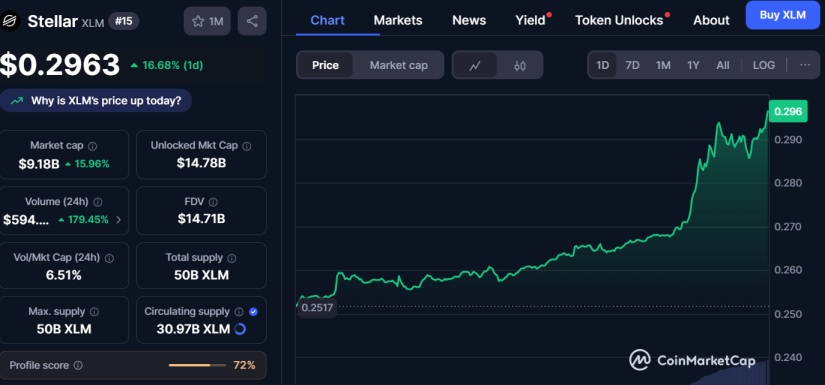Click the Stellar logo icon

(x=9, y=22)
